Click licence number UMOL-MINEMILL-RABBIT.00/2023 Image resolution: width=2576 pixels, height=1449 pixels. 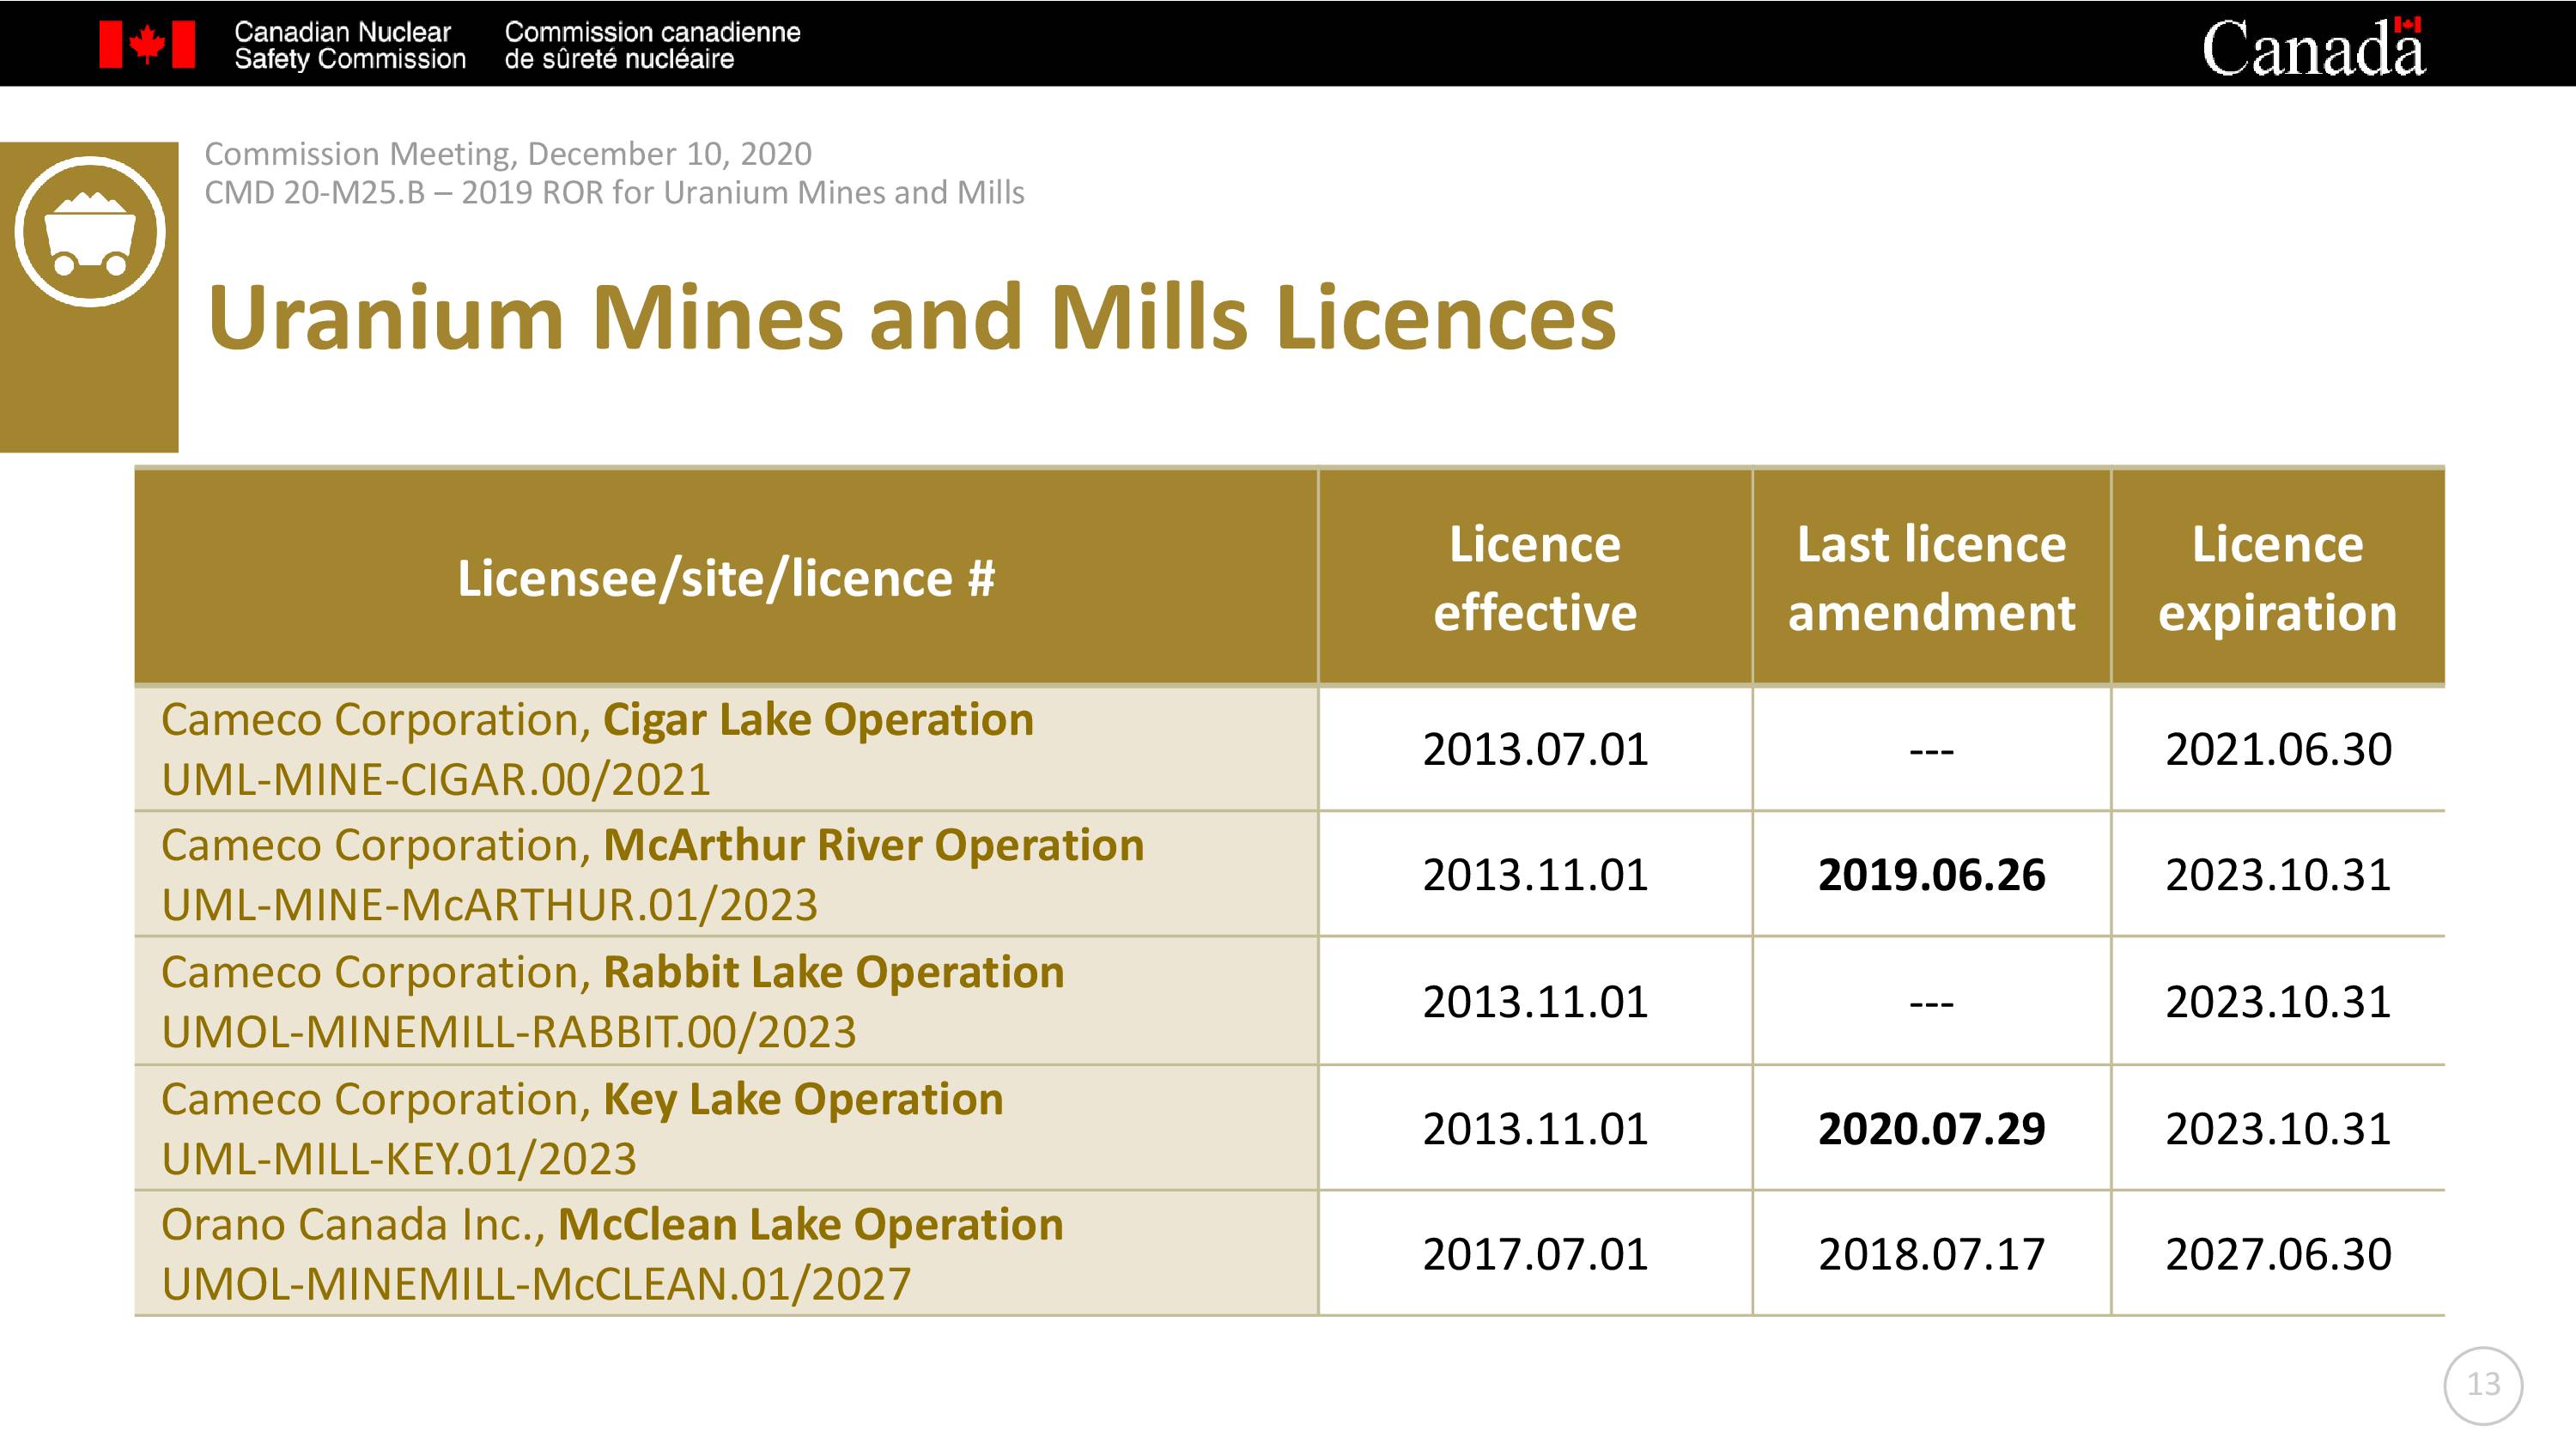click(509, 1033)
